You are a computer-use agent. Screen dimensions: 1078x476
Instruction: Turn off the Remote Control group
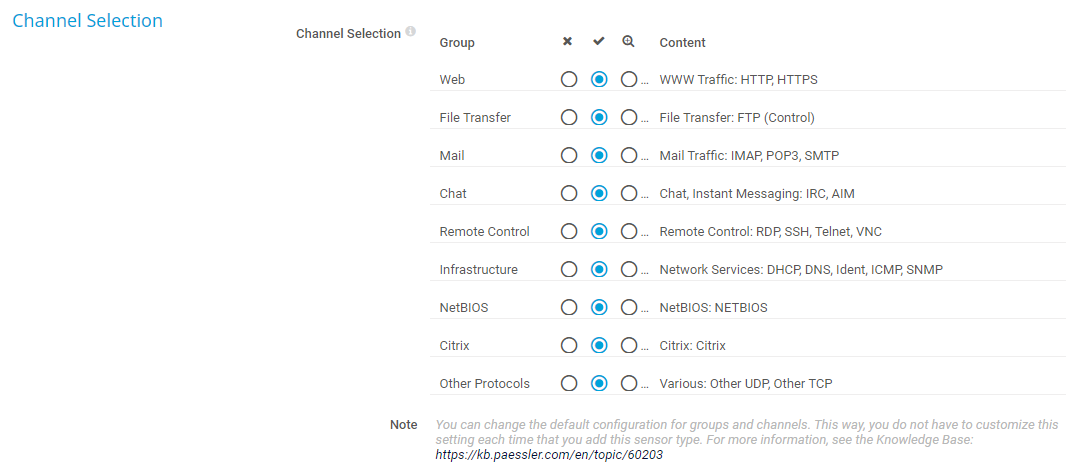[569, 232]
